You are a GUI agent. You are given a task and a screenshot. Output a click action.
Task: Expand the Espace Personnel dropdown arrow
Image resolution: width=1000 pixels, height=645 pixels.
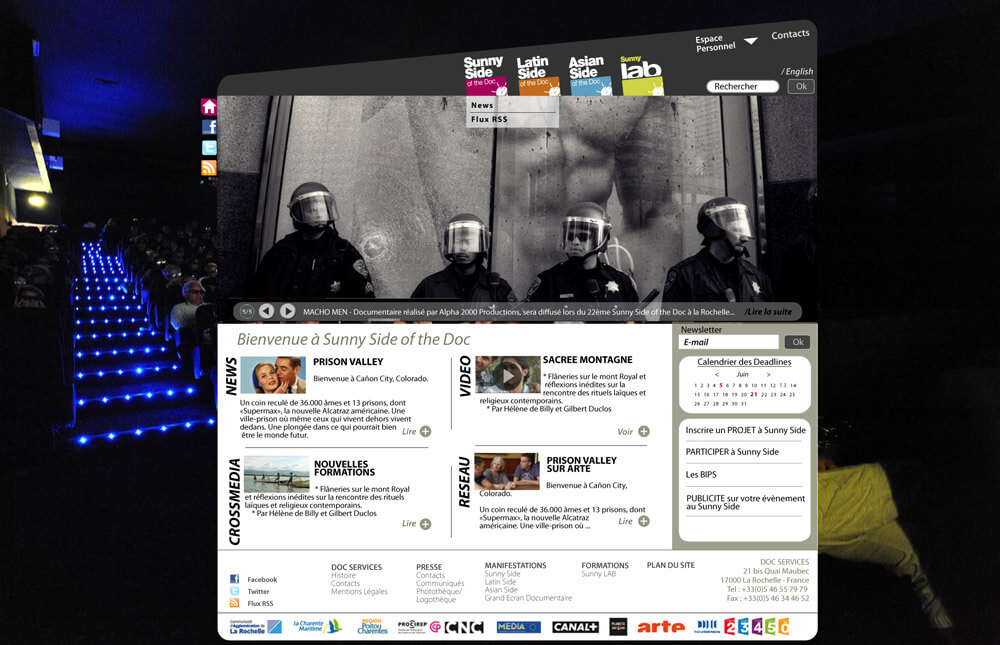click(750, 41)
